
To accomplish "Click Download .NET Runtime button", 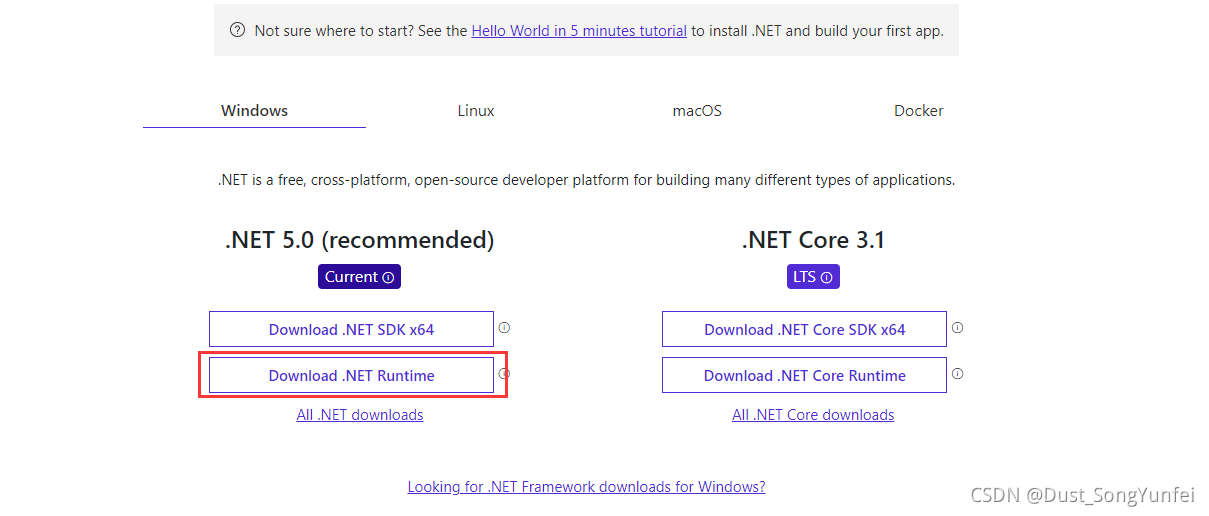I will [351, 375].
